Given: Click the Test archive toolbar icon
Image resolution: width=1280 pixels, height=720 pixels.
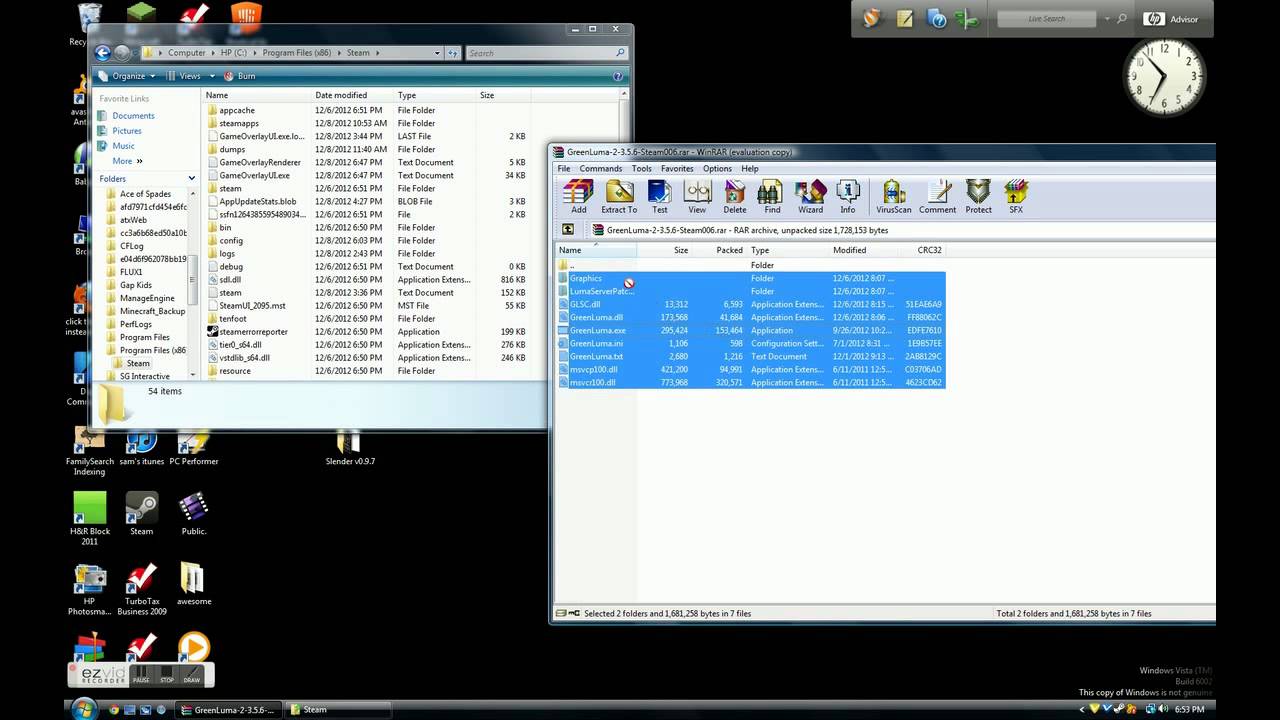Looking at the screenshot, I should click(x=660, y=196).
